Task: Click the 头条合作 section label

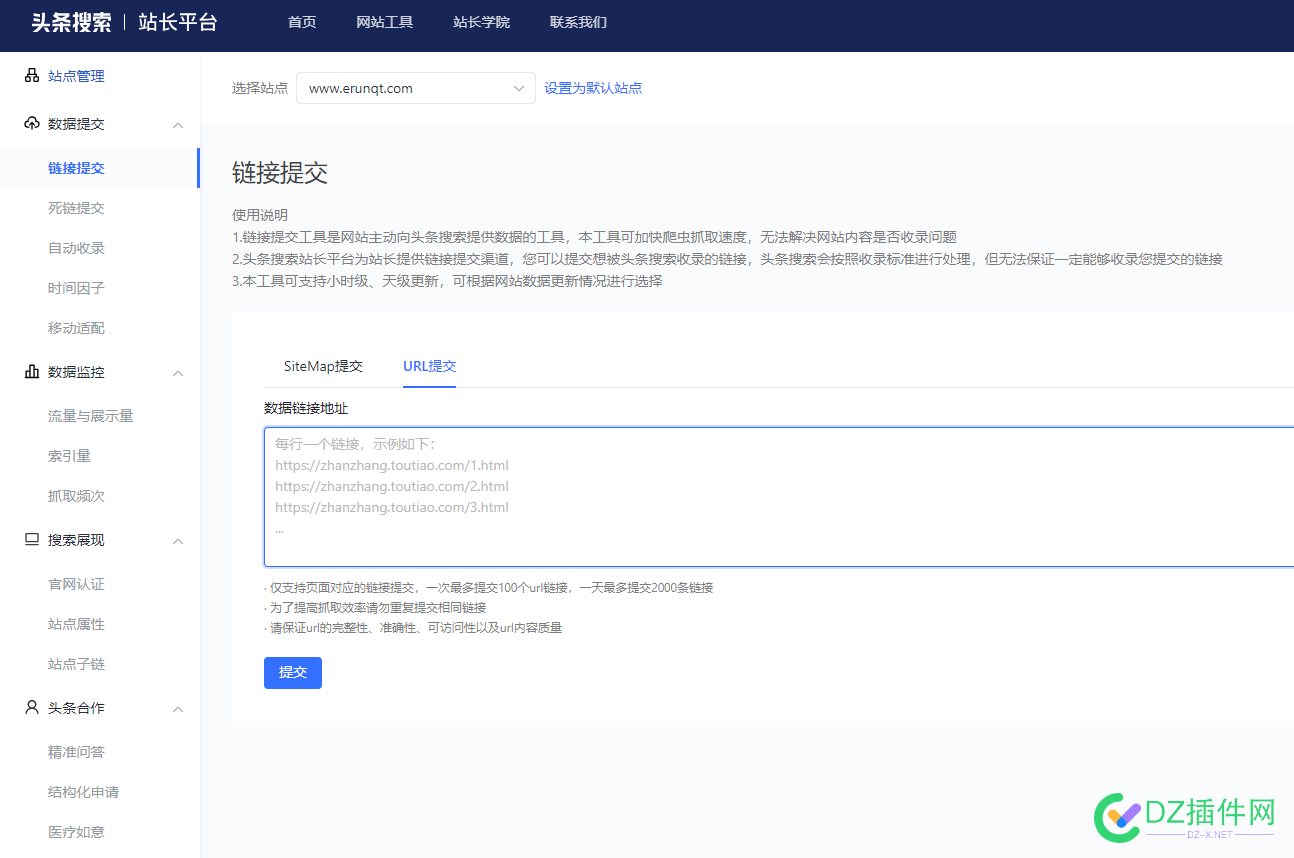Action: click(76, 708)
